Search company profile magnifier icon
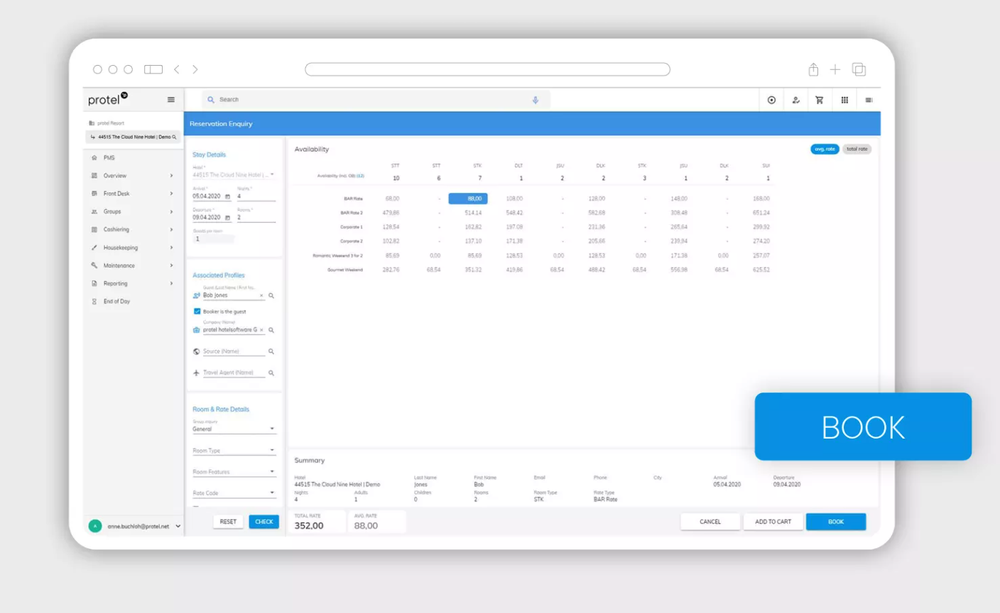Screen dimensions: 1000x613 pyautogui.click(x=271, y=330)
